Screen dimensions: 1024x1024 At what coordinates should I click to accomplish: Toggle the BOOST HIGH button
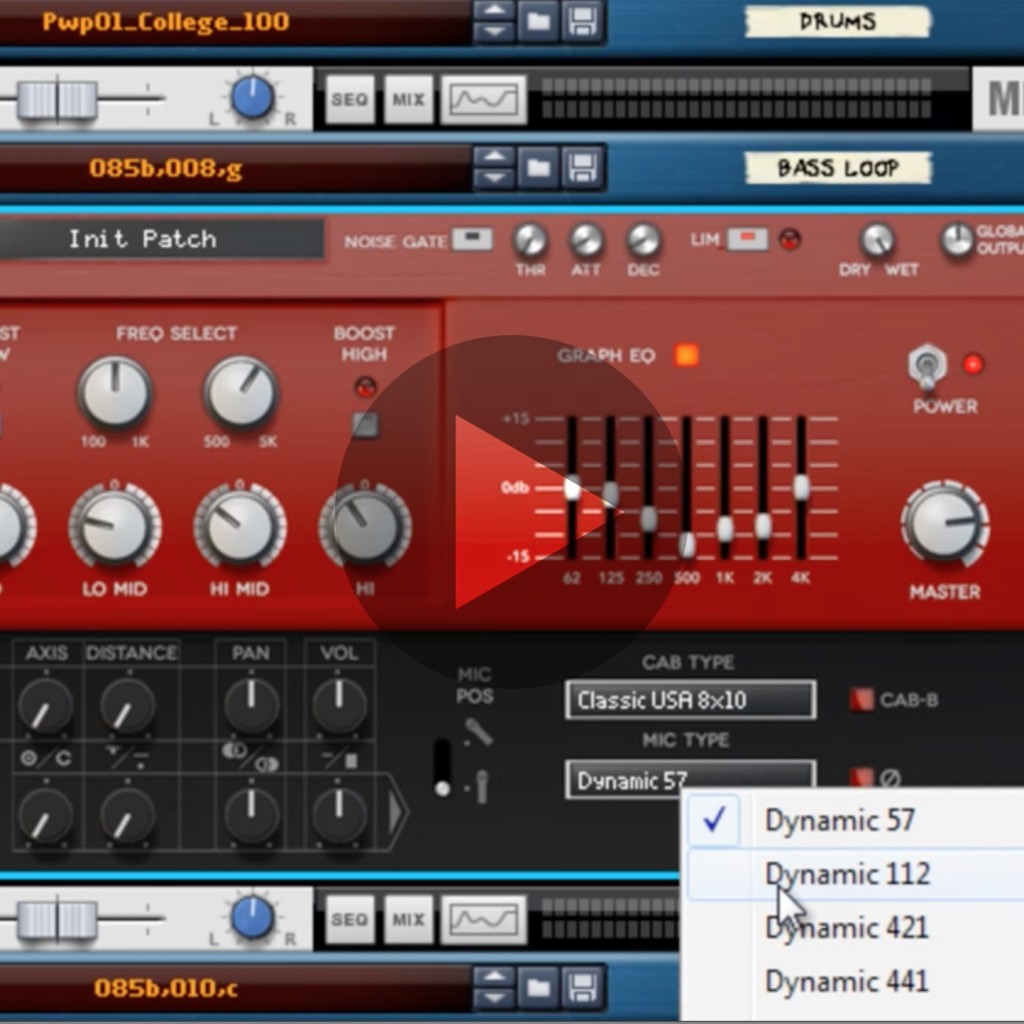click(x=365, y=425)
